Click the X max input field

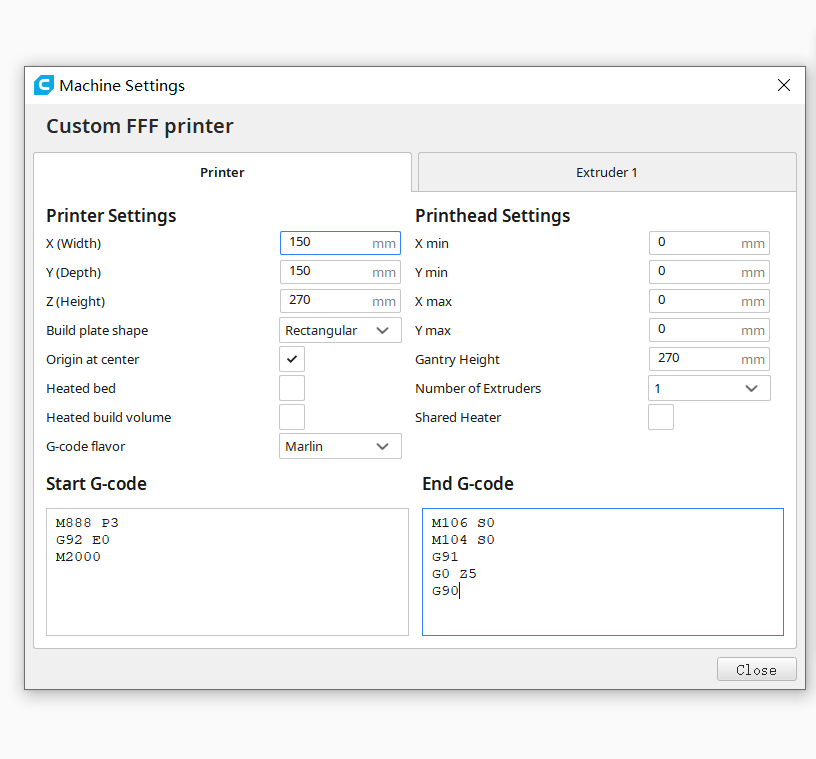click(x=709, y=301)
